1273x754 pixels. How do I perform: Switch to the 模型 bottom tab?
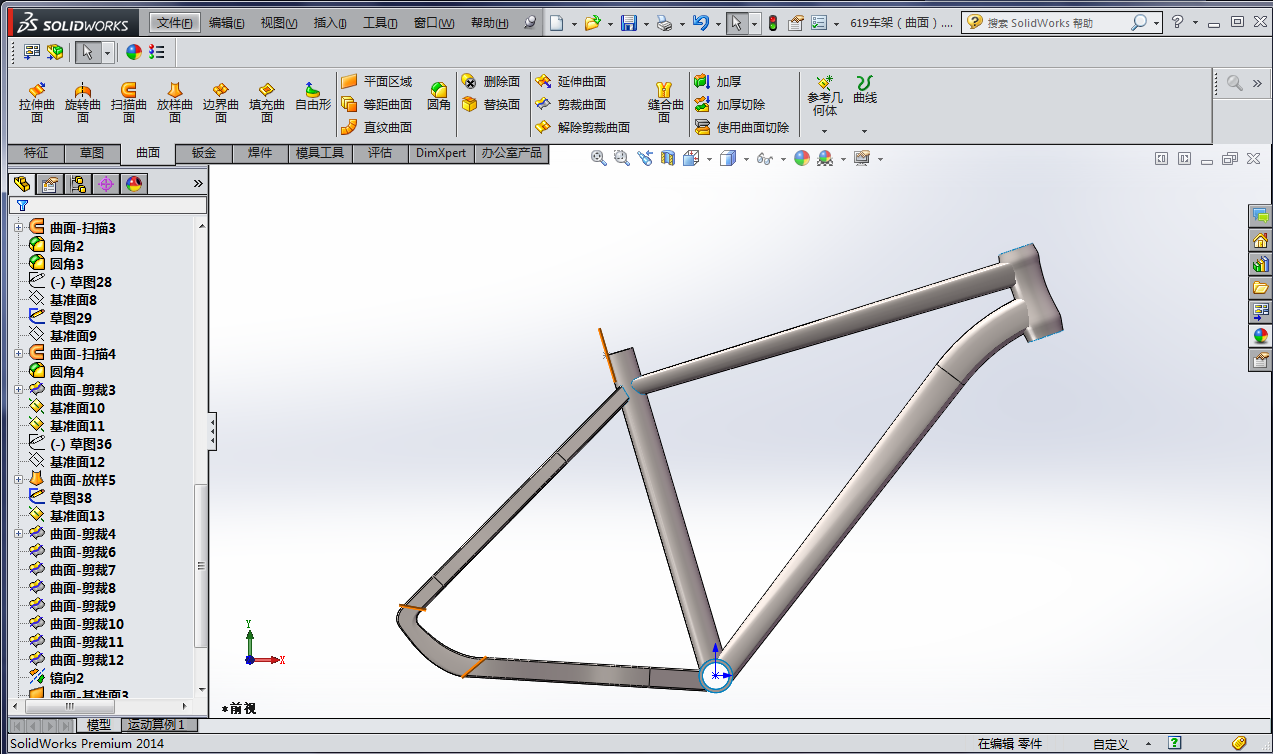point(99,725)
